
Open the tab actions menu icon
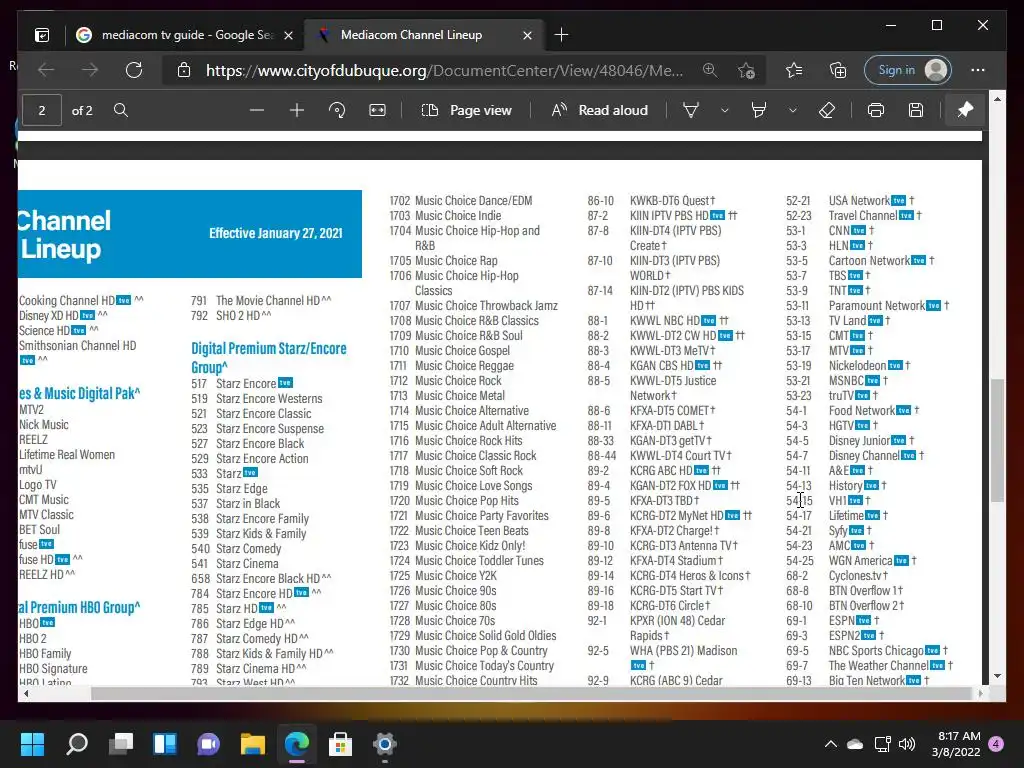pyautogui.click(x=42, y=35)
